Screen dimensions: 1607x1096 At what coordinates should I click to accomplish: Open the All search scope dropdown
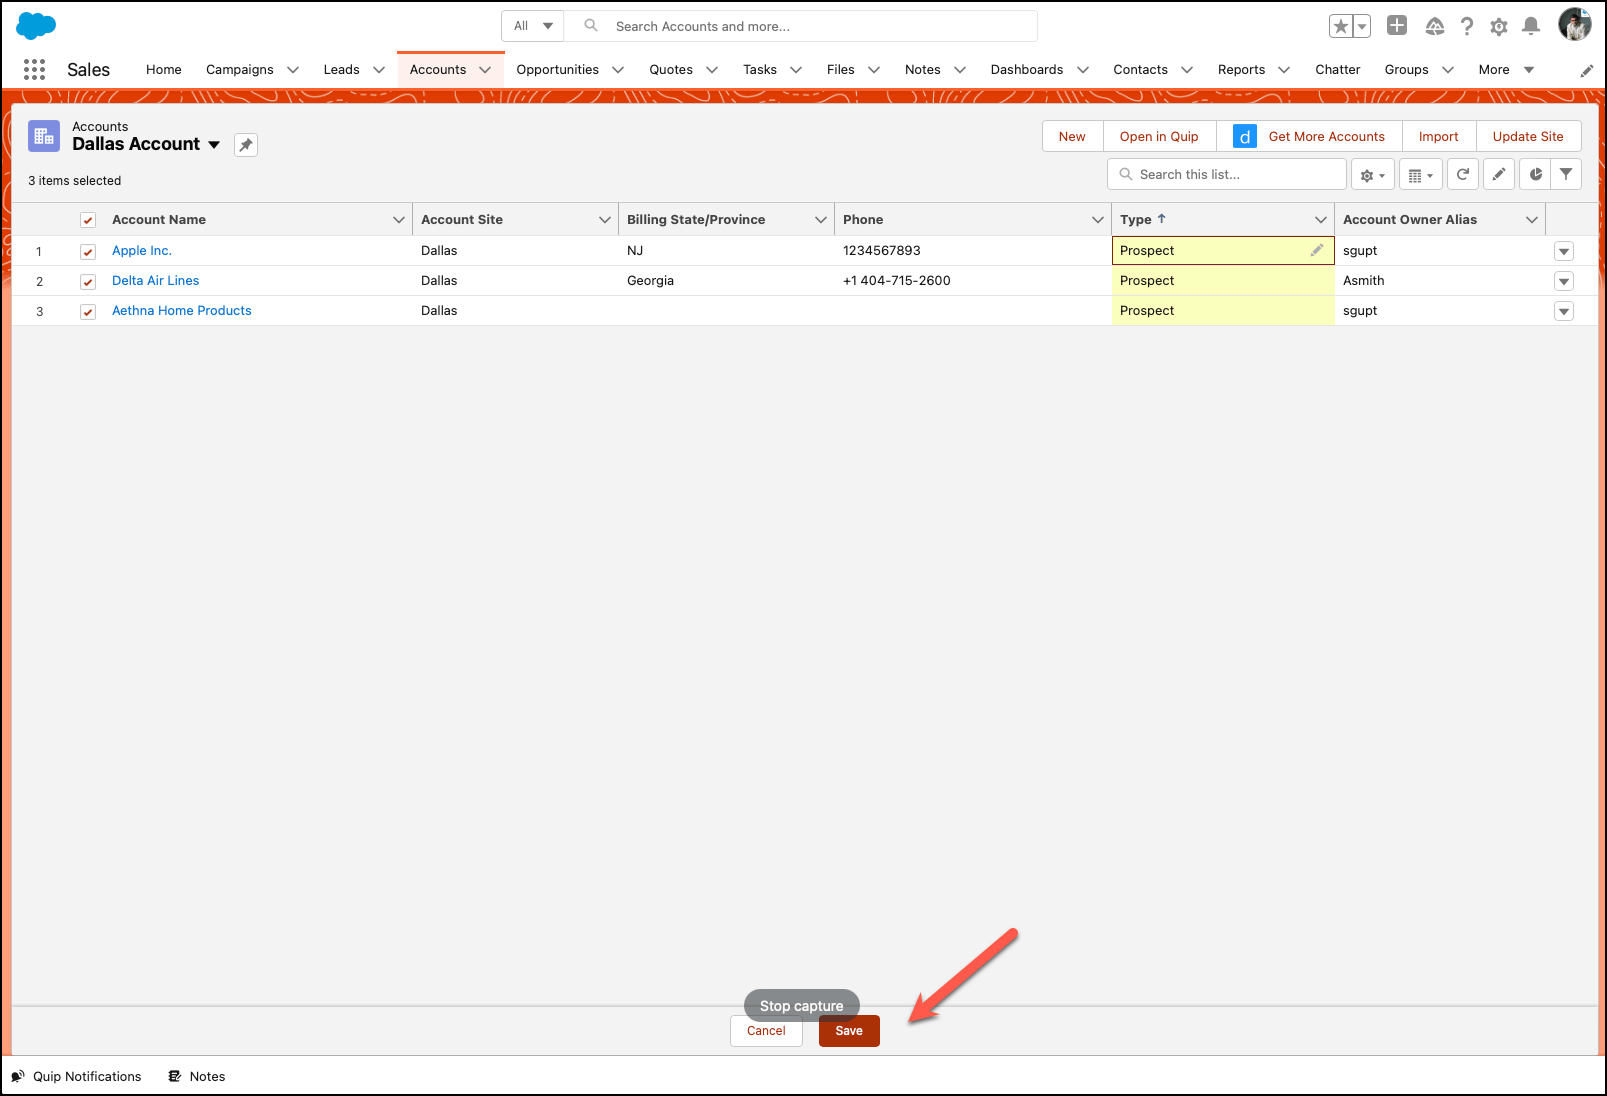coord(533,26)
